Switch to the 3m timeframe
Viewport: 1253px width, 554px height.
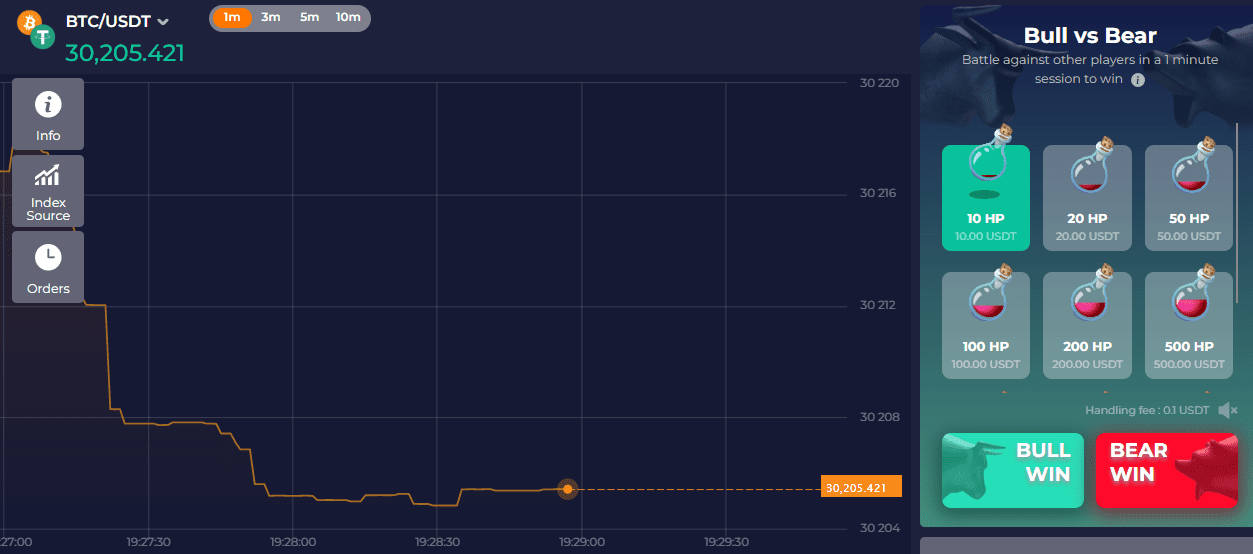tap(270, 17)
